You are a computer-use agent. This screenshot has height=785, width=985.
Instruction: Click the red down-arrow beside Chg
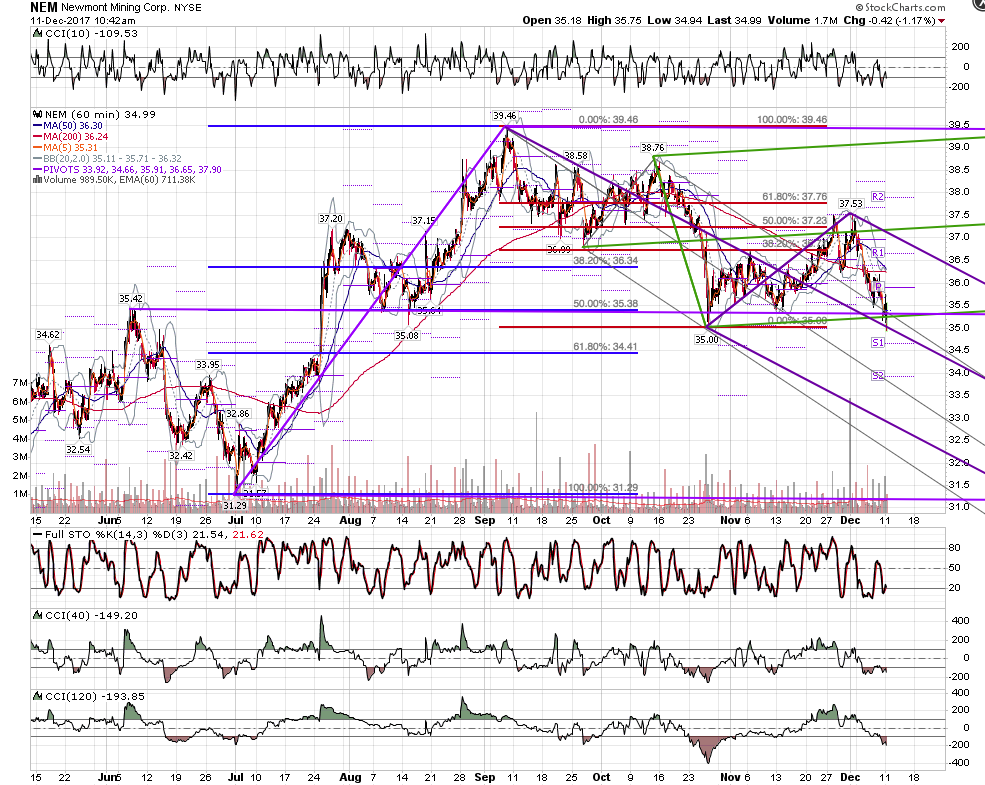(942, 21)
